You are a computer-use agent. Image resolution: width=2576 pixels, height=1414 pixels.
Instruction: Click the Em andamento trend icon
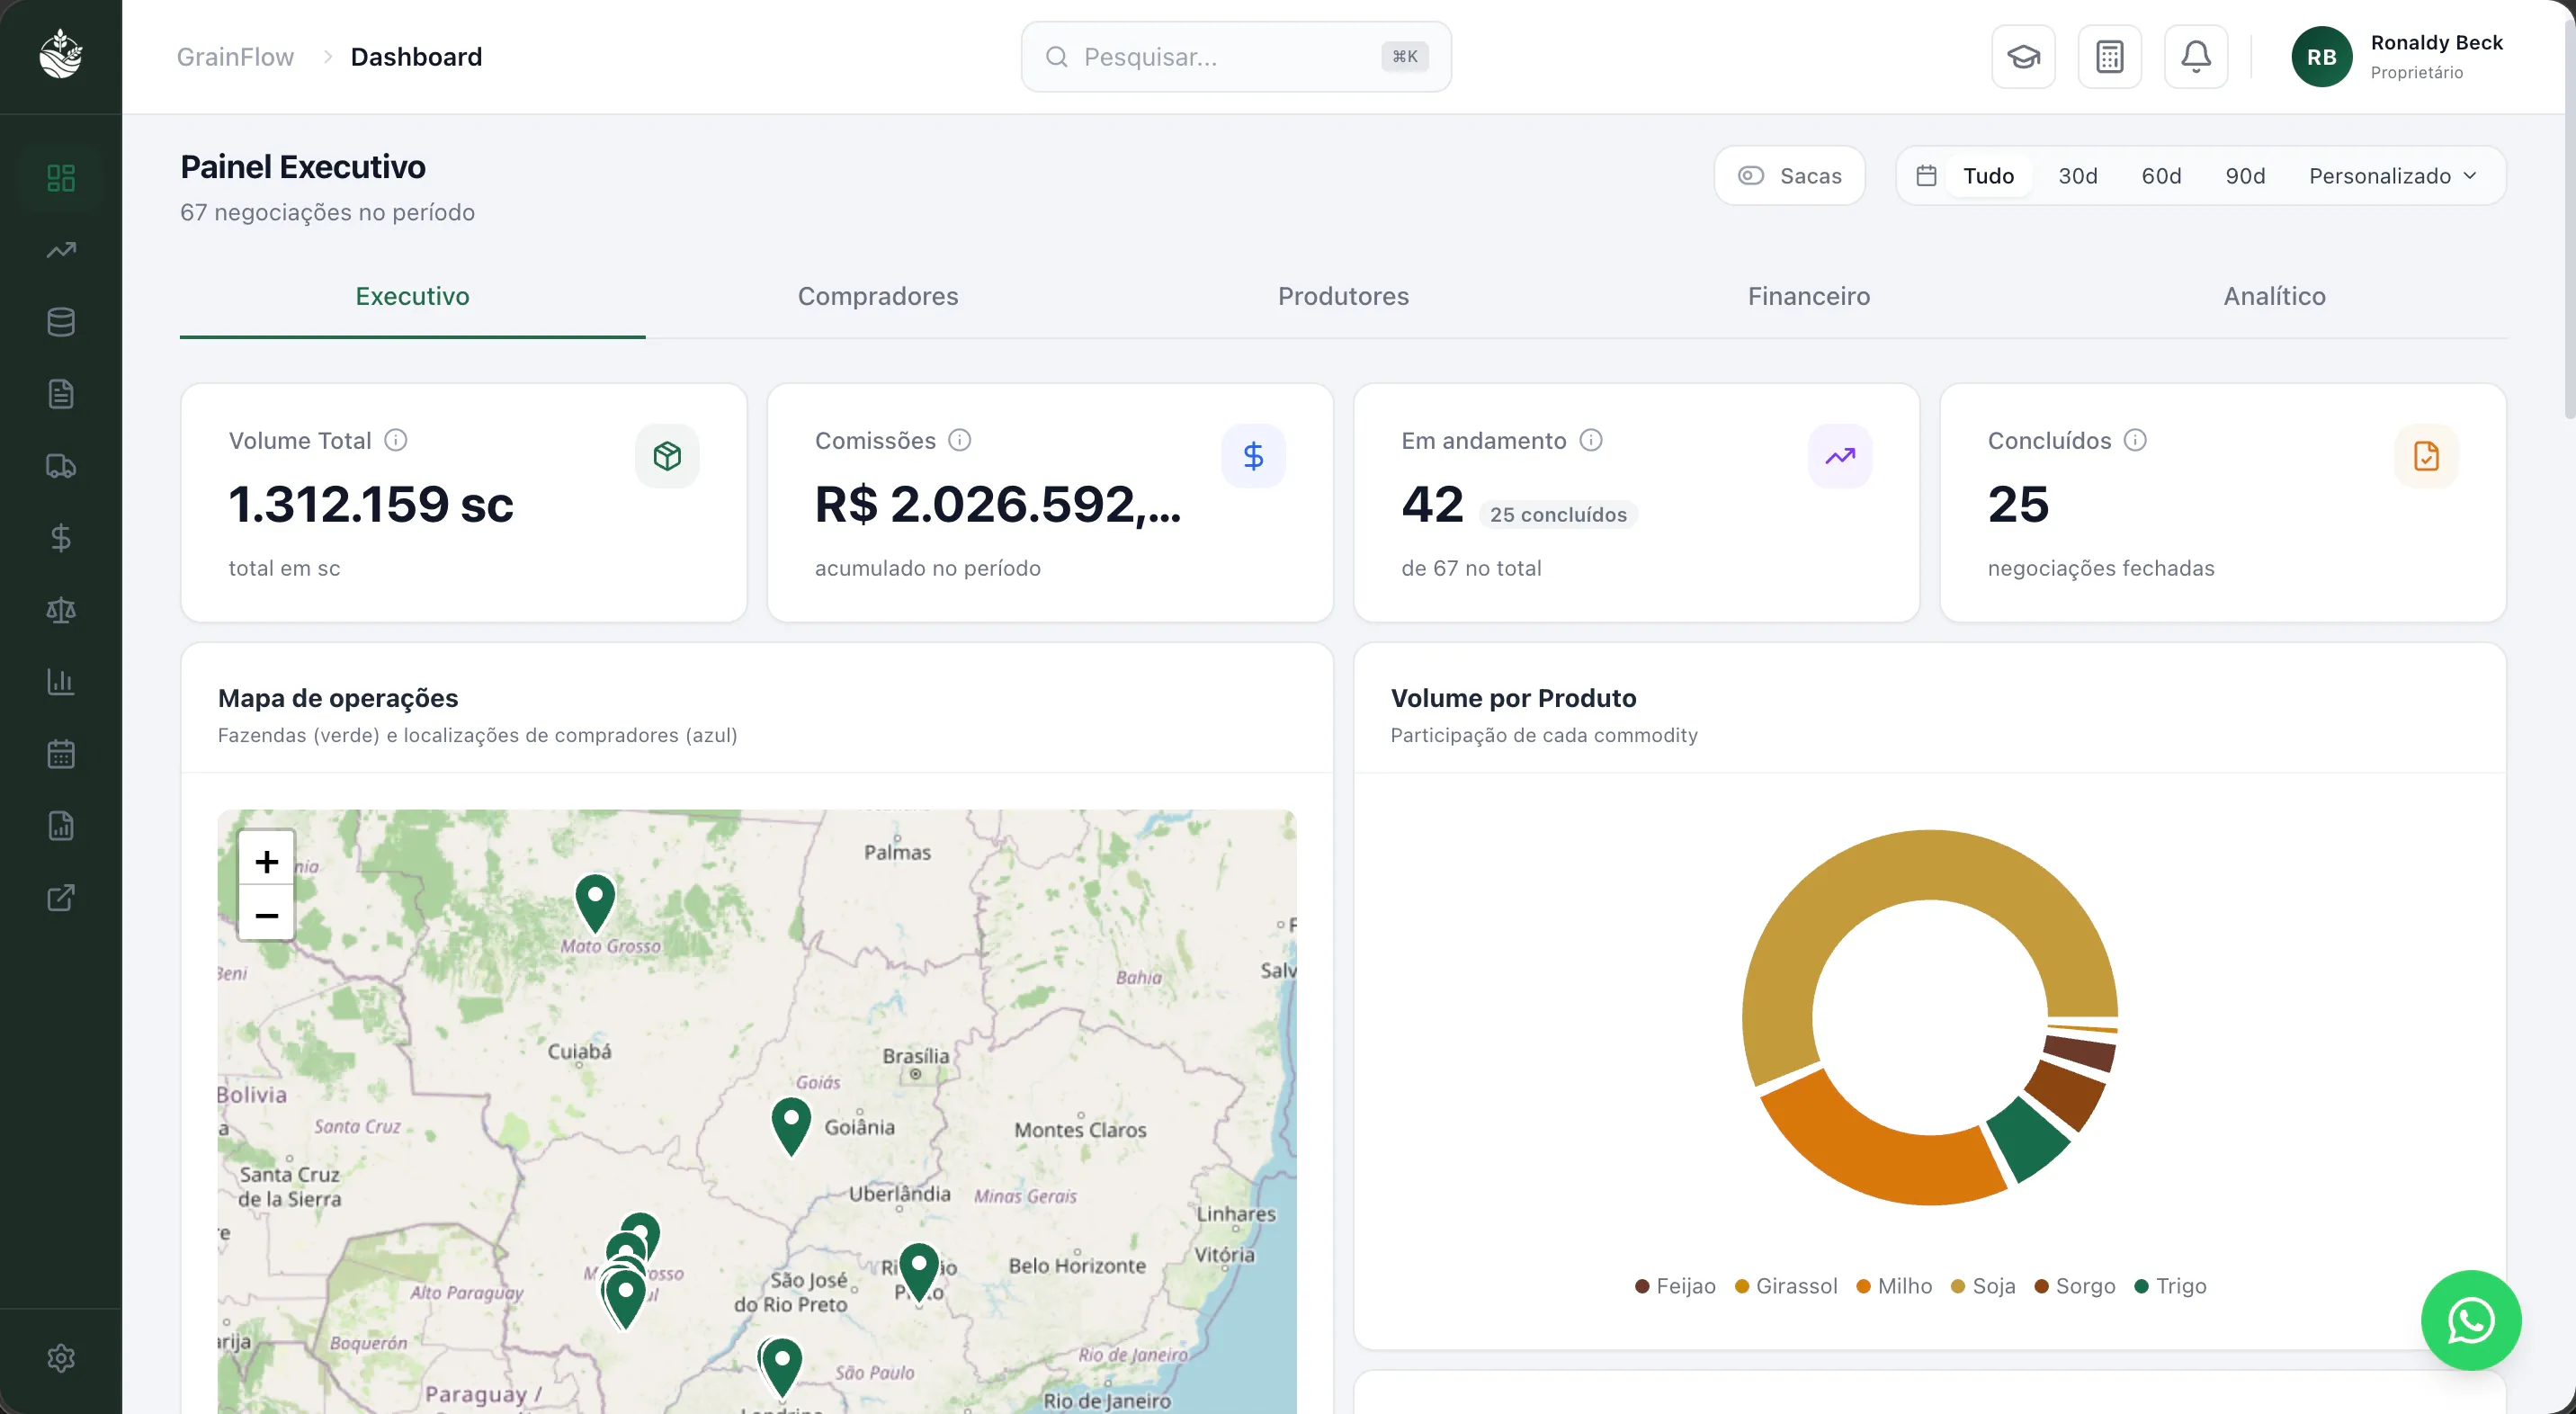[x=1840, y=456]
